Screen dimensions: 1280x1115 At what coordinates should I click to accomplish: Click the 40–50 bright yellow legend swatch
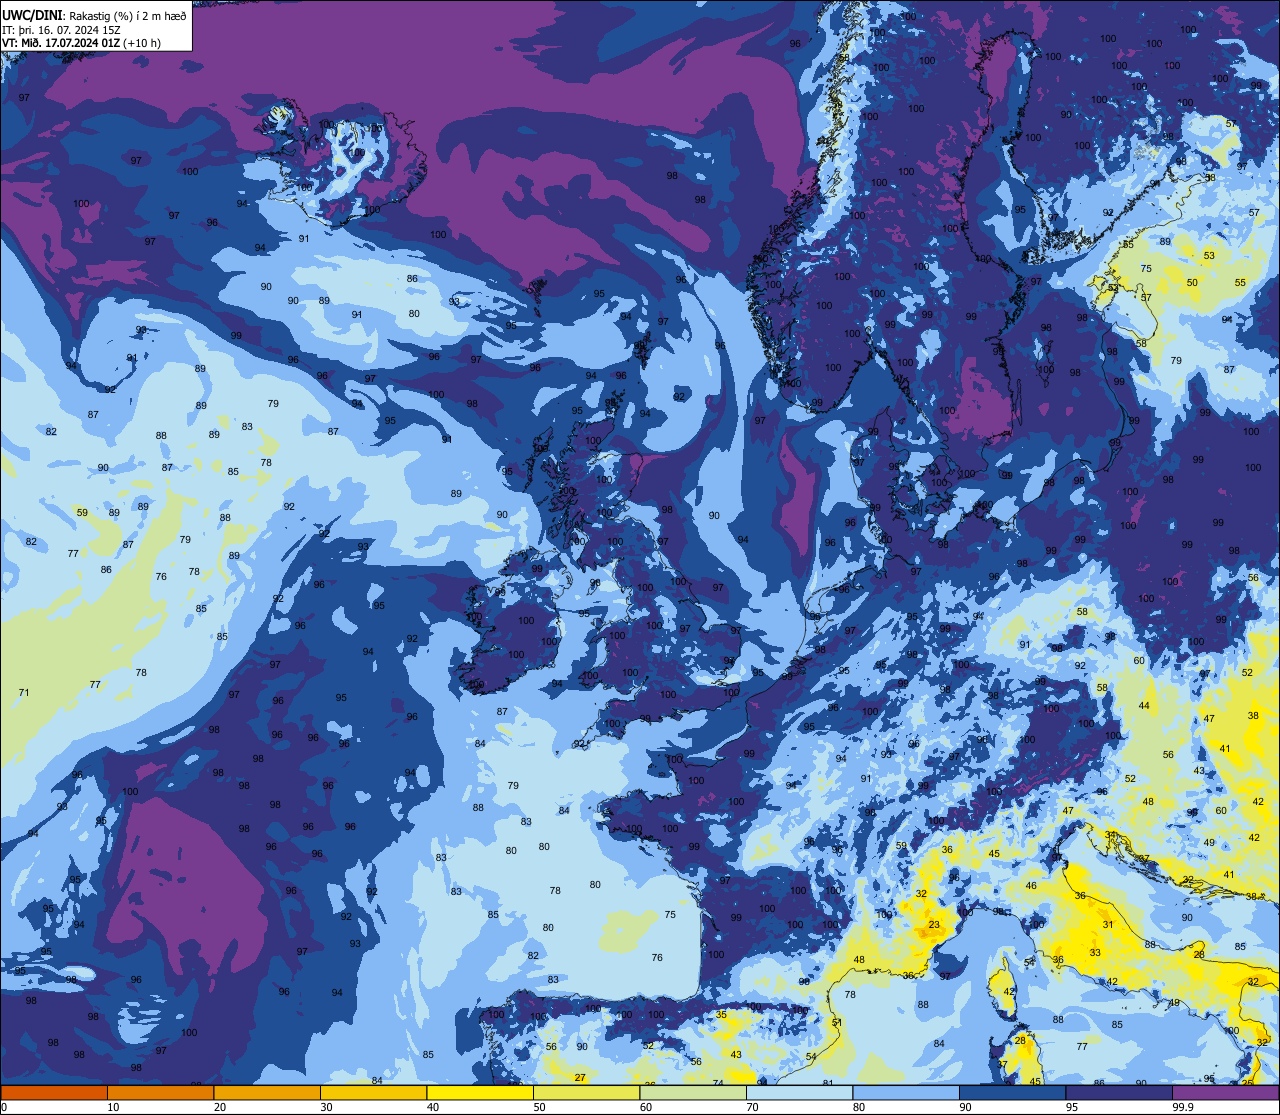coord(480,1092)
